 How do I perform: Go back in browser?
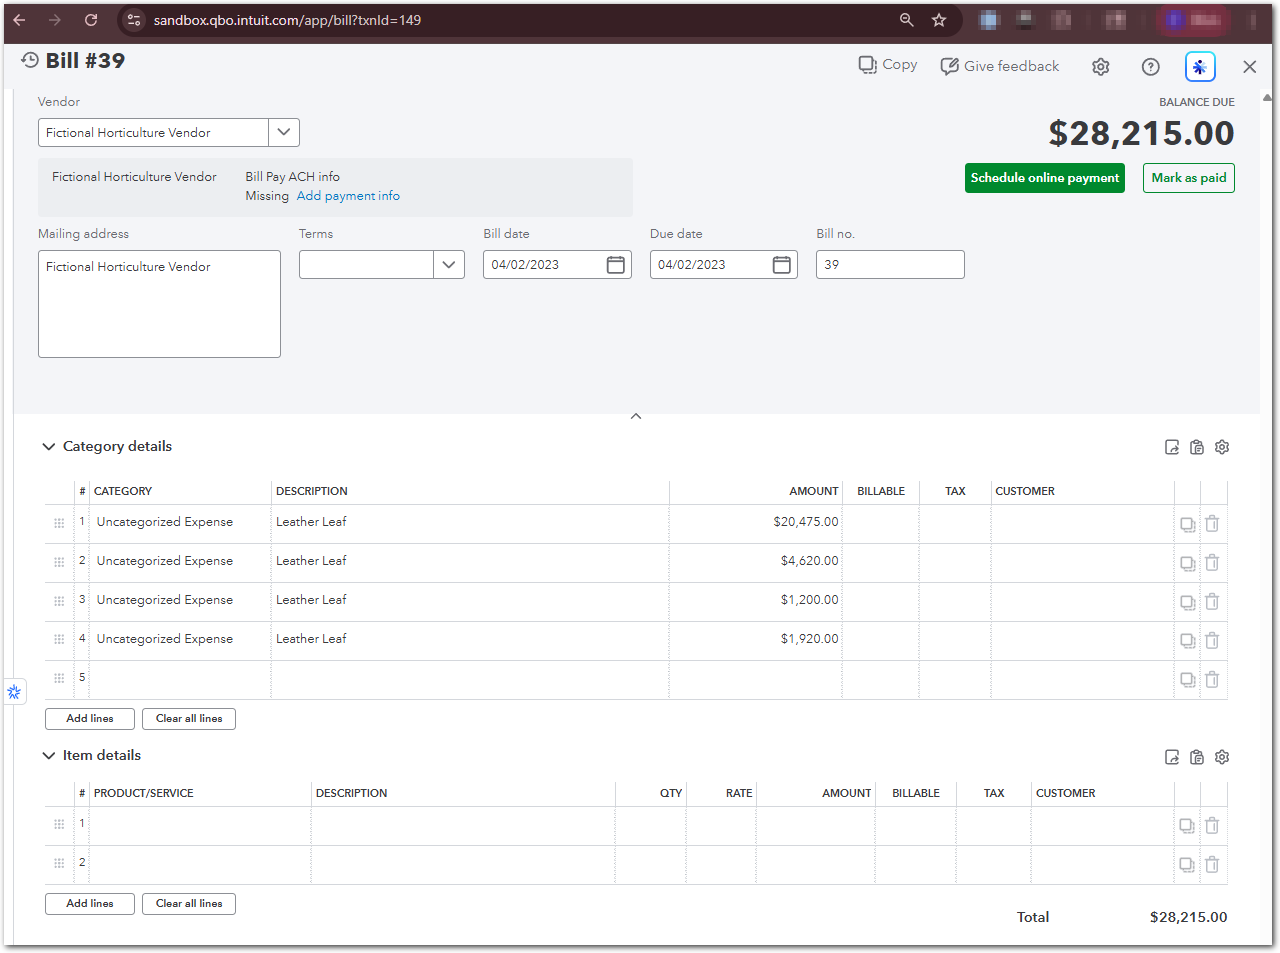pos(19,20)
